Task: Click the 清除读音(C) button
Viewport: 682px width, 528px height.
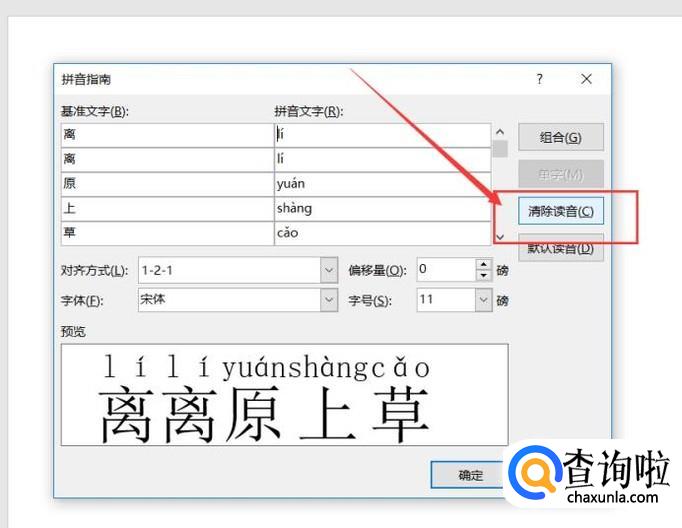Action: pyautogui.click(x=561, y=211)
